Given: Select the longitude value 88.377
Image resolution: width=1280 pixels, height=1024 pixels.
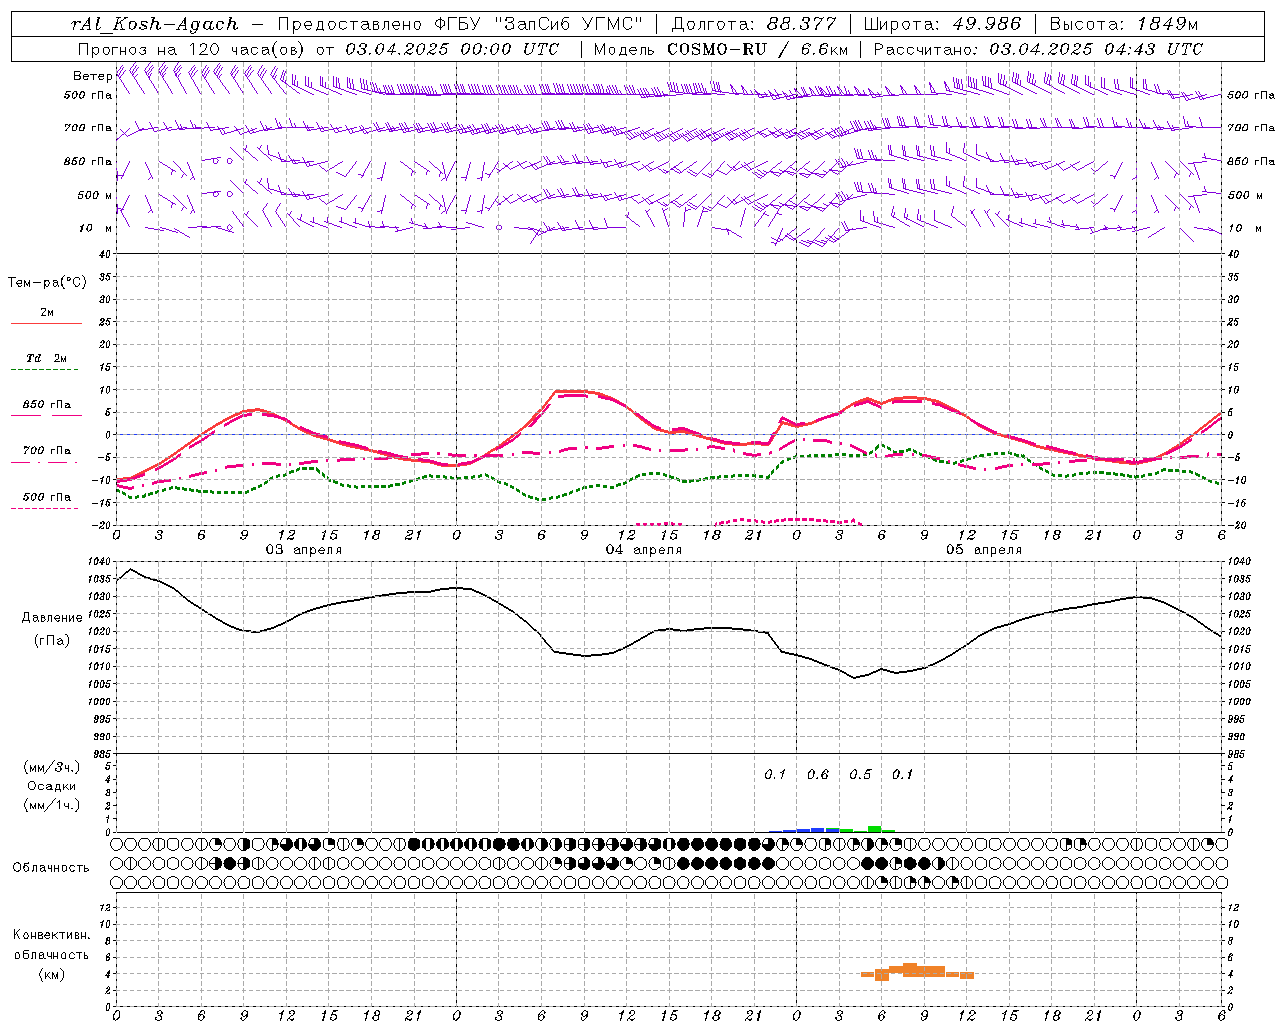Looking at the screenshot, I should (801, 24).
